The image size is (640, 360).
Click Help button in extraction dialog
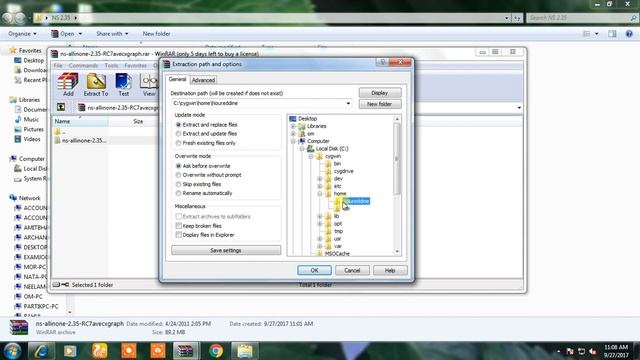pos(390,270)
